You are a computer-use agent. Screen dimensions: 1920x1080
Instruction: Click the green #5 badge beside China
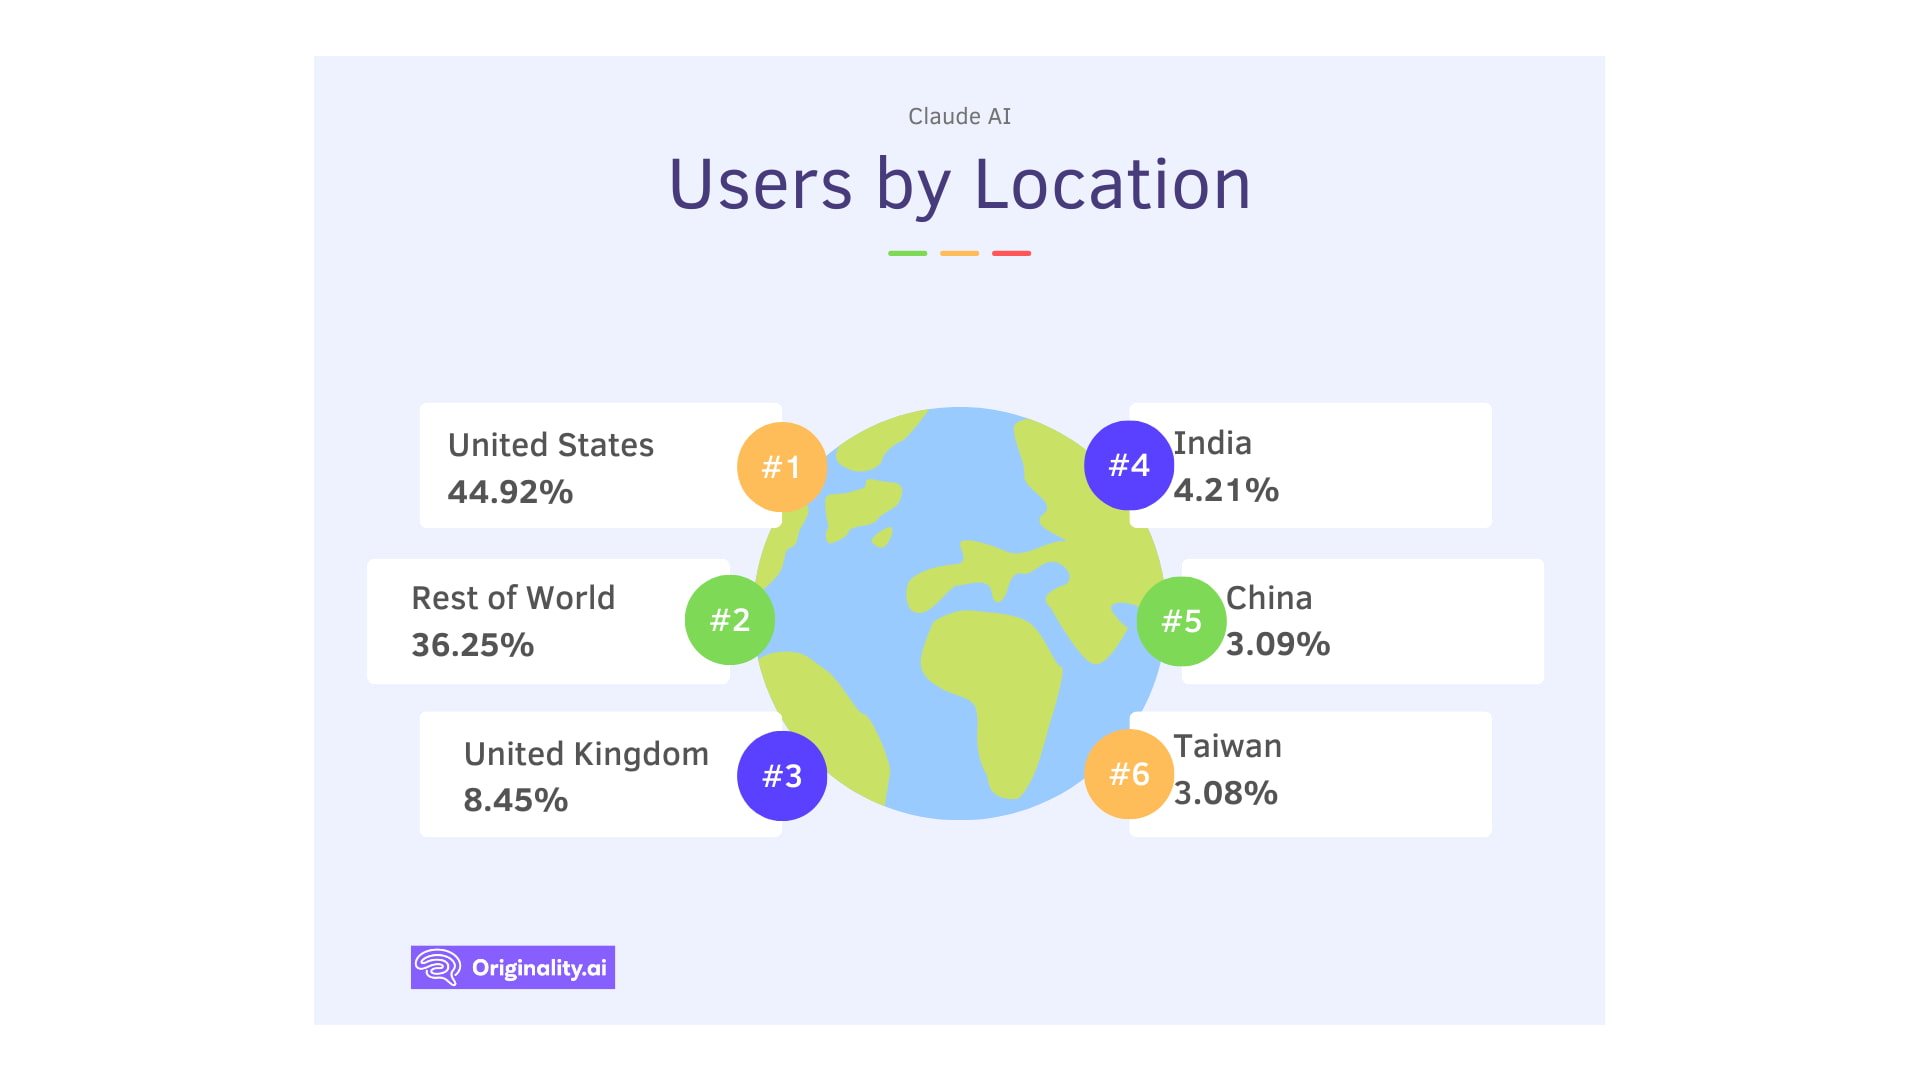pos(1181,620)
